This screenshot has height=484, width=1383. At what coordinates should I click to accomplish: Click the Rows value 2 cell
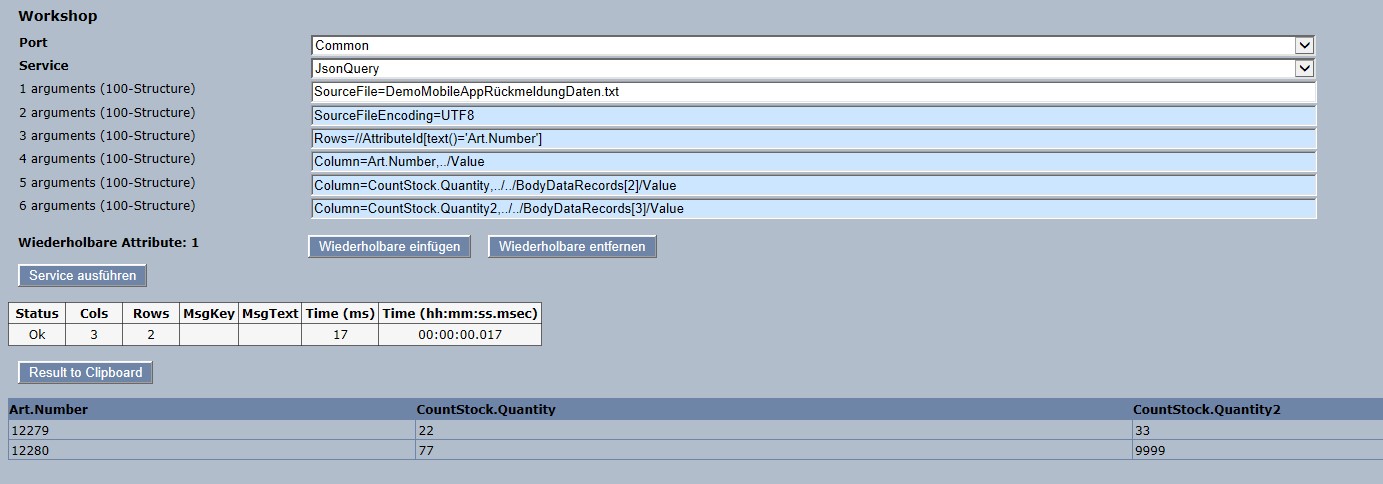(x=151, y=335)
